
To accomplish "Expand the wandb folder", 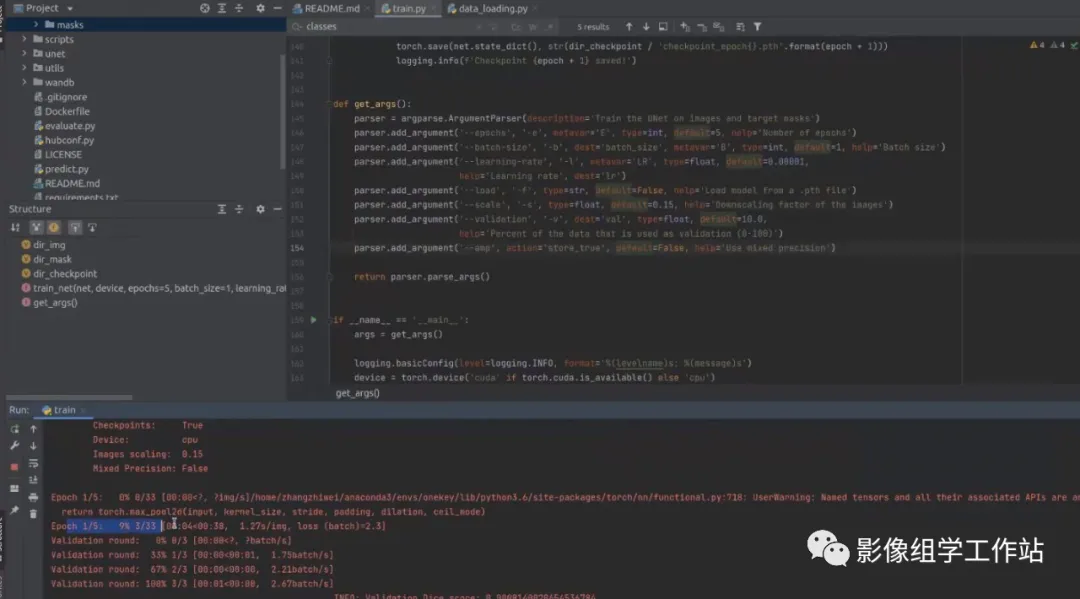I will [x=25, y=83].
